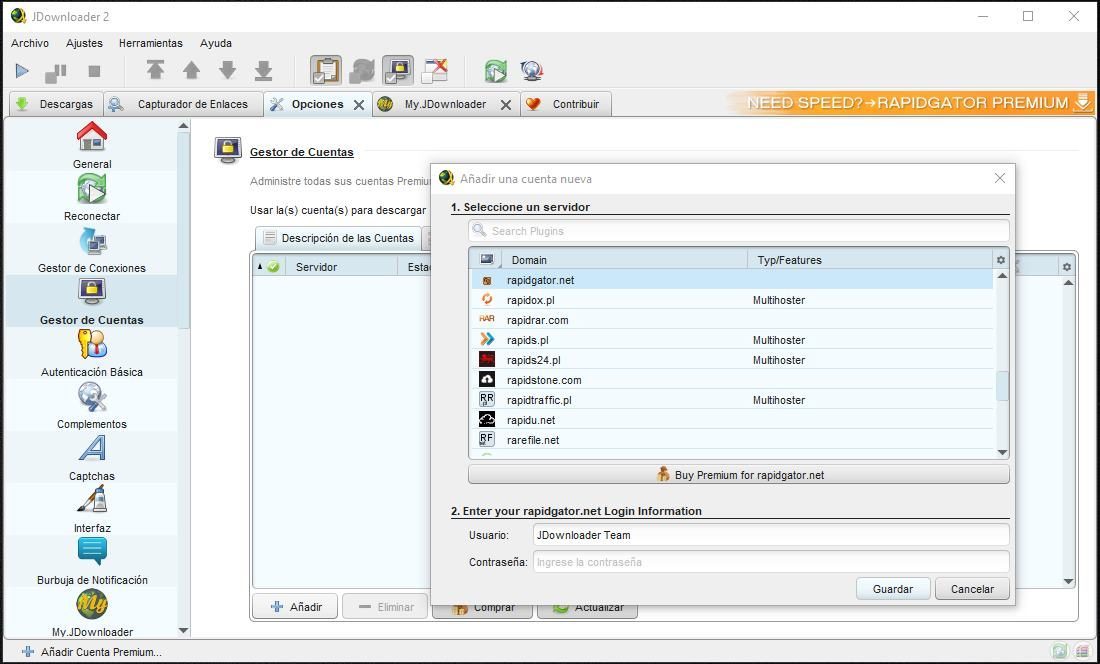The height and width of the screenshot is (664, 1100).
Task: Open accounts table settings gear
Action: click(x=1067, y=267)
